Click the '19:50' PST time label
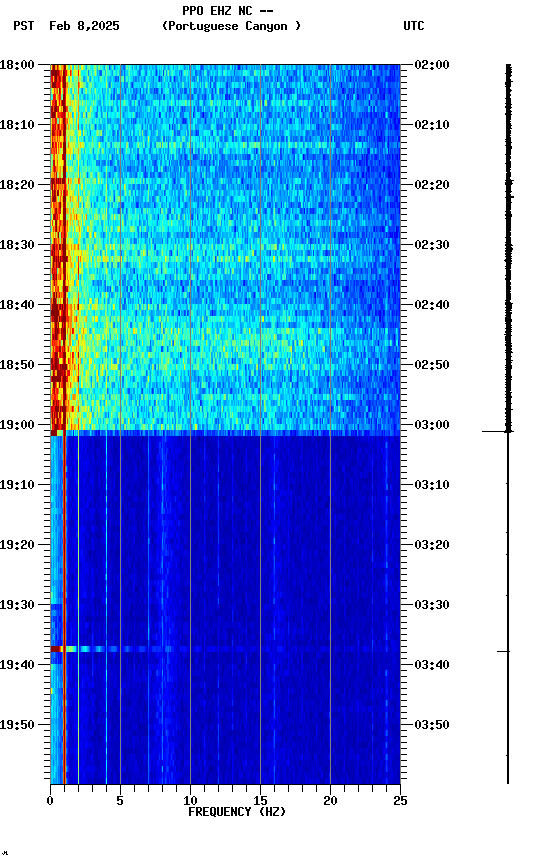552x864 pixels. (x=17, y=725)
